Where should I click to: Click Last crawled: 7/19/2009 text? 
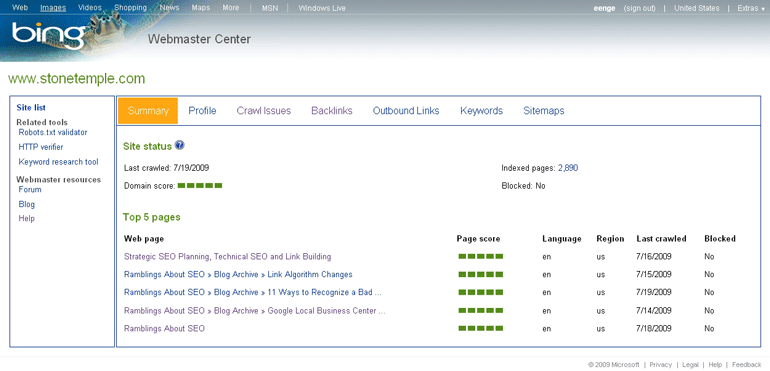coord(166,168)
